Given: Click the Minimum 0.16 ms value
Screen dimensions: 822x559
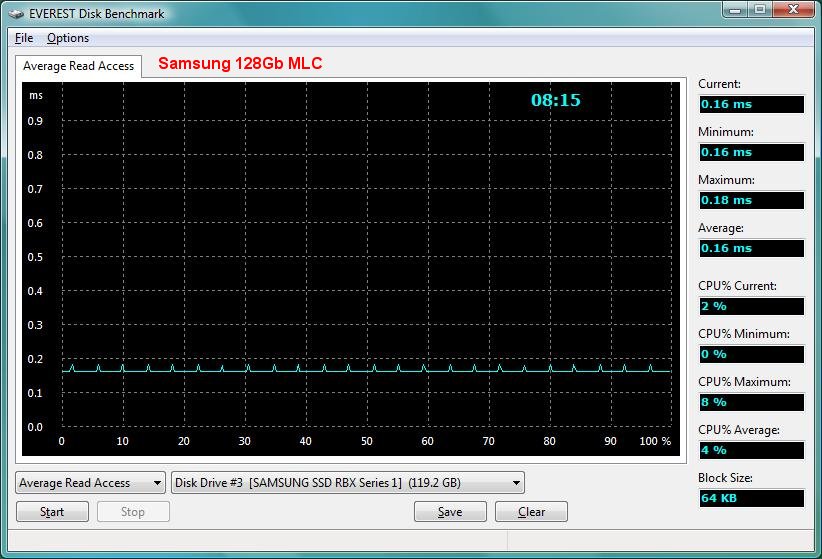Looking at the screenshot, I should tap(751, 152).
